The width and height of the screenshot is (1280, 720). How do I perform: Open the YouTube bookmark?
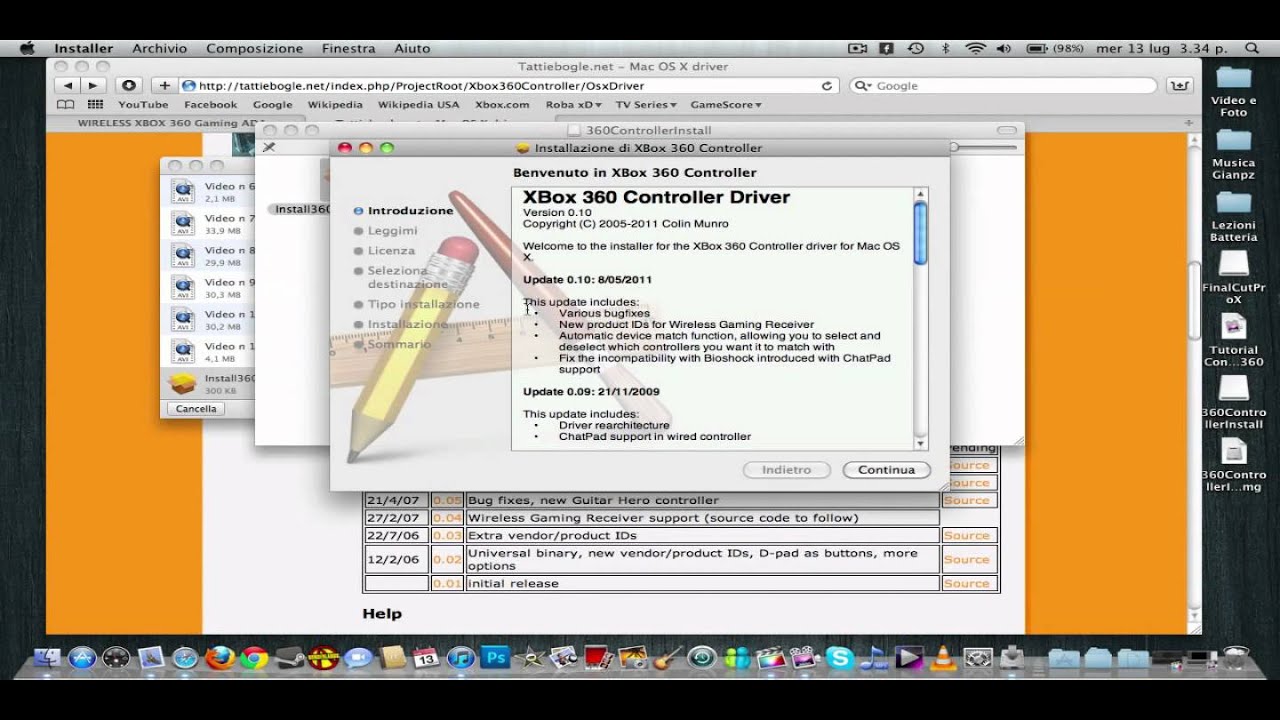(x=143, y=104)
